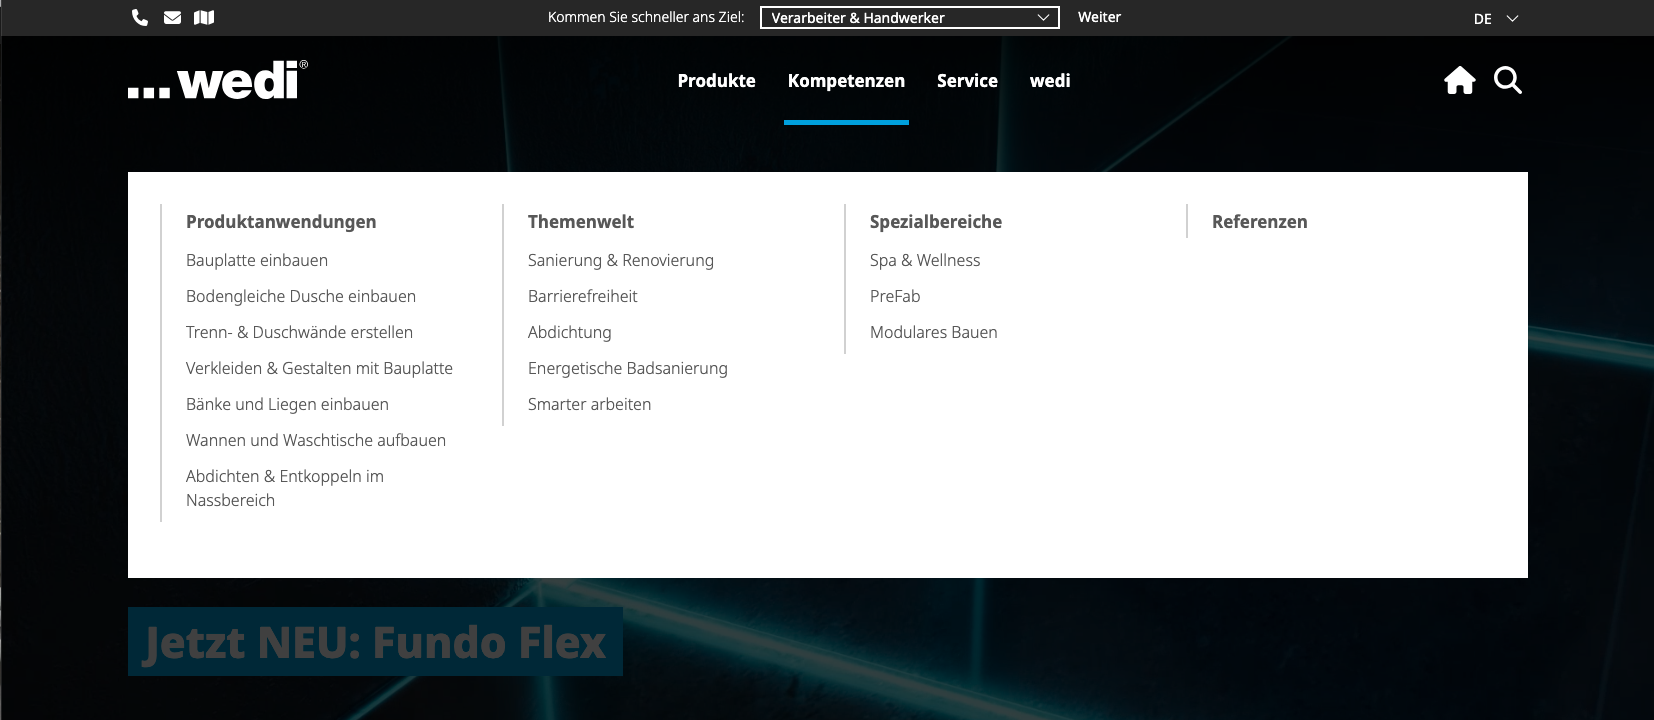Select Energetische Badsanierung
The height and width of the screenshot is (720, 1654).
click(x=628, y=368)
